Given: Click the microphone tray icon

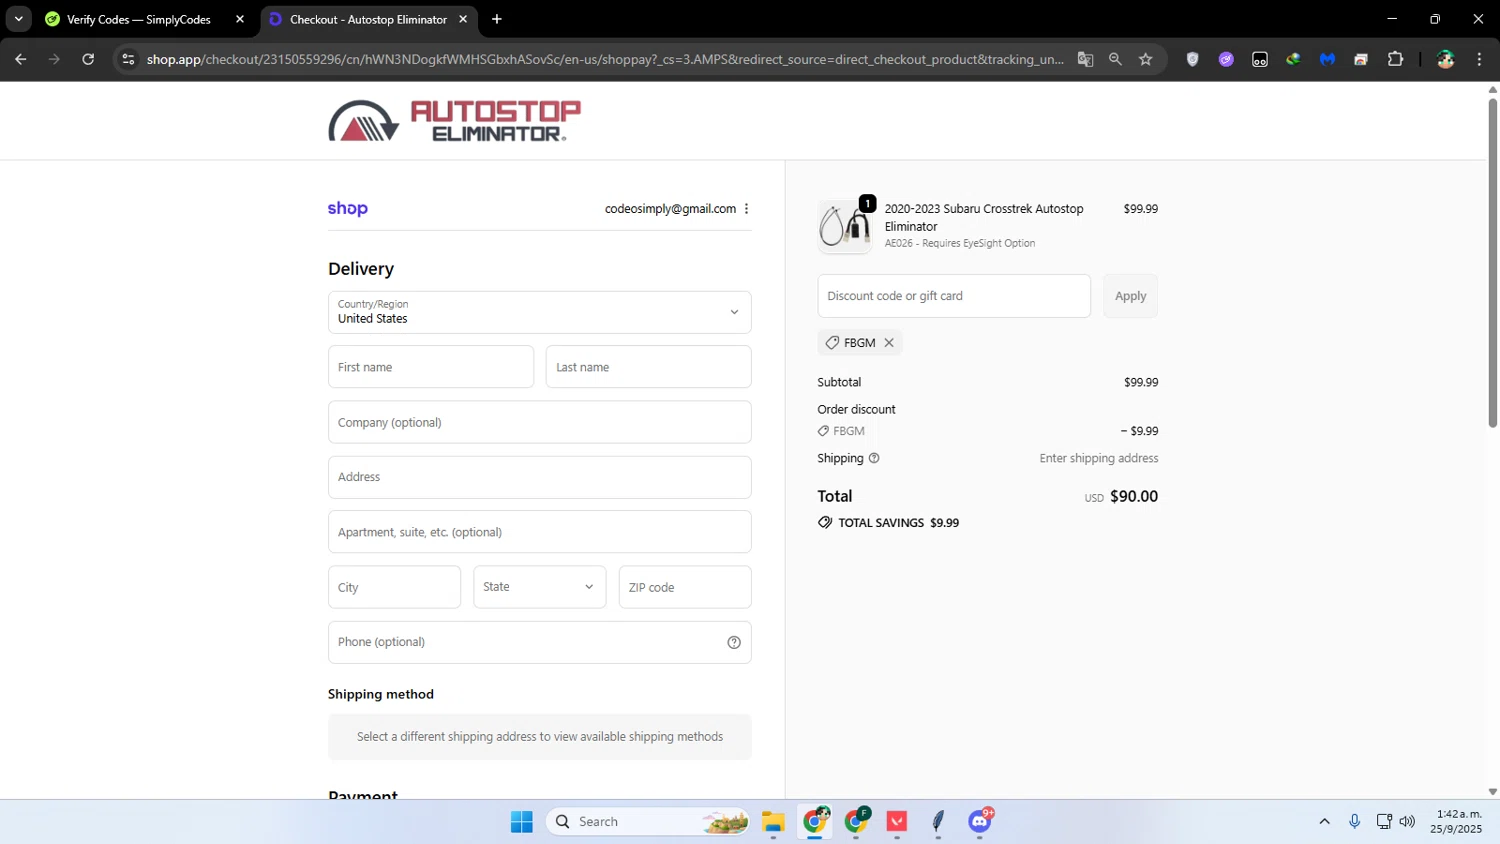Looking at the screenshot, I should click(x=1354, y=822).
